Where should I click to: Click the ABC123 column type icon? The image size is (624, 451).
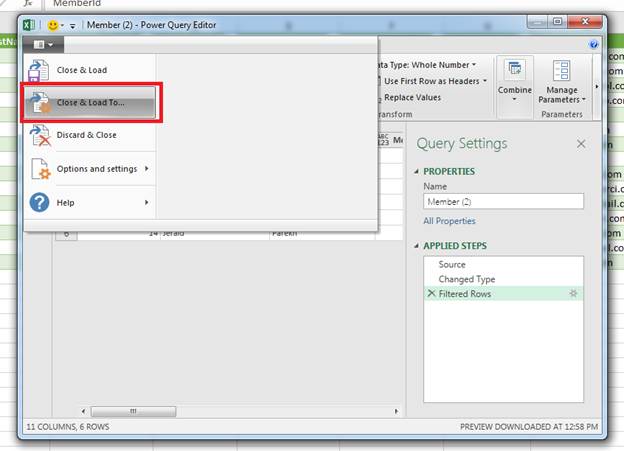[383, 140]
